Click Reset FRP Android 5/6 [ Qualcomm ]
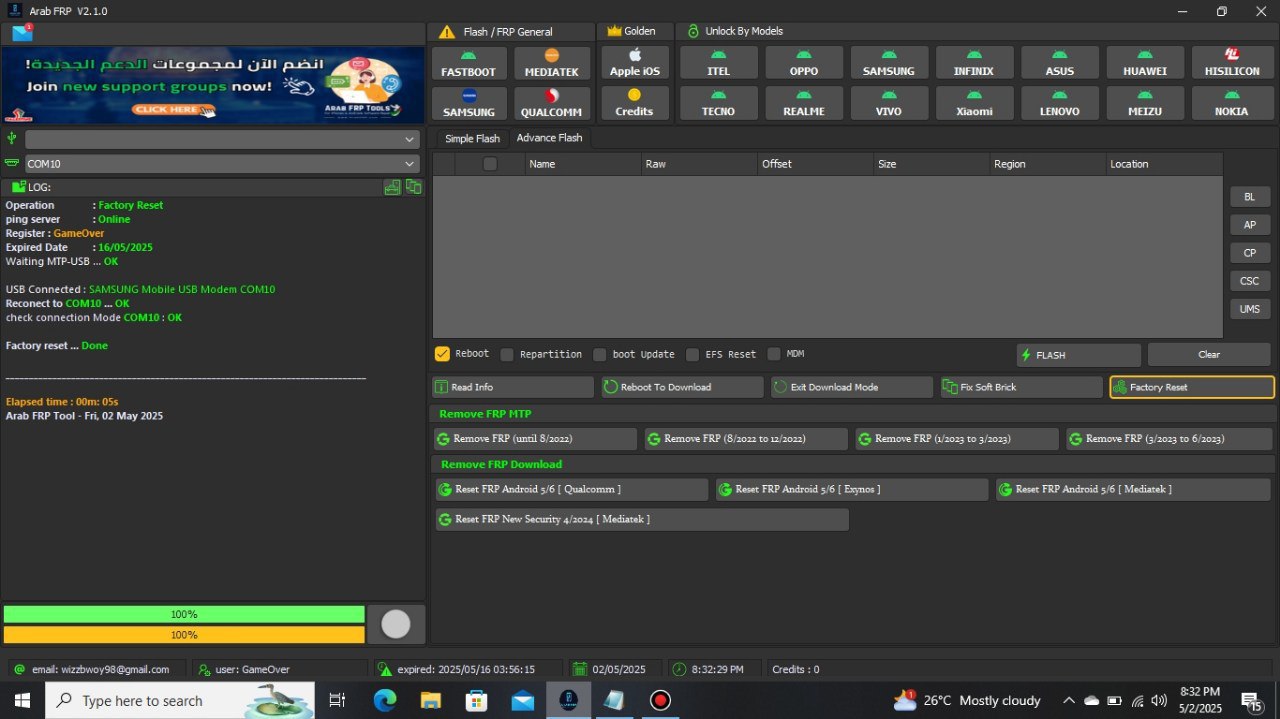 pyautogui.click(x=571, y=490)
